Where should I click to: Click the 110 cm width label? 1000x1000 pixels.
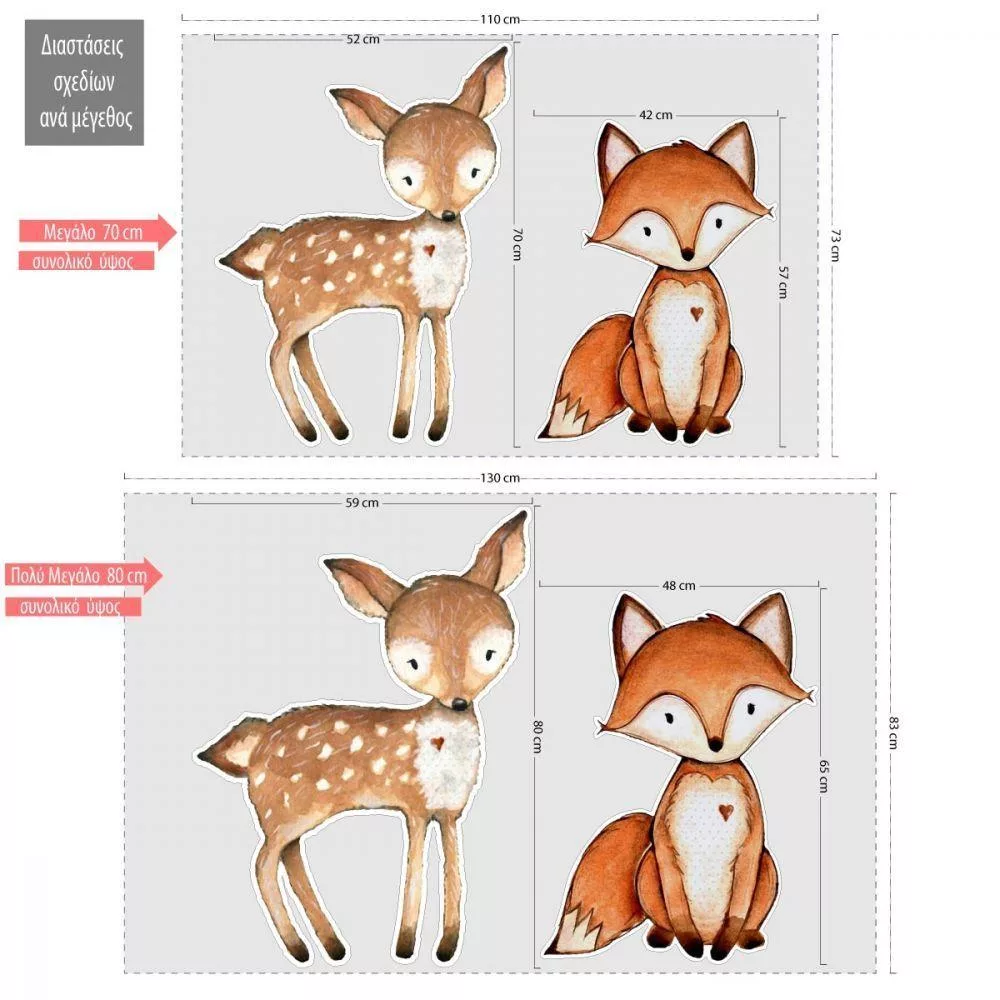500,19
